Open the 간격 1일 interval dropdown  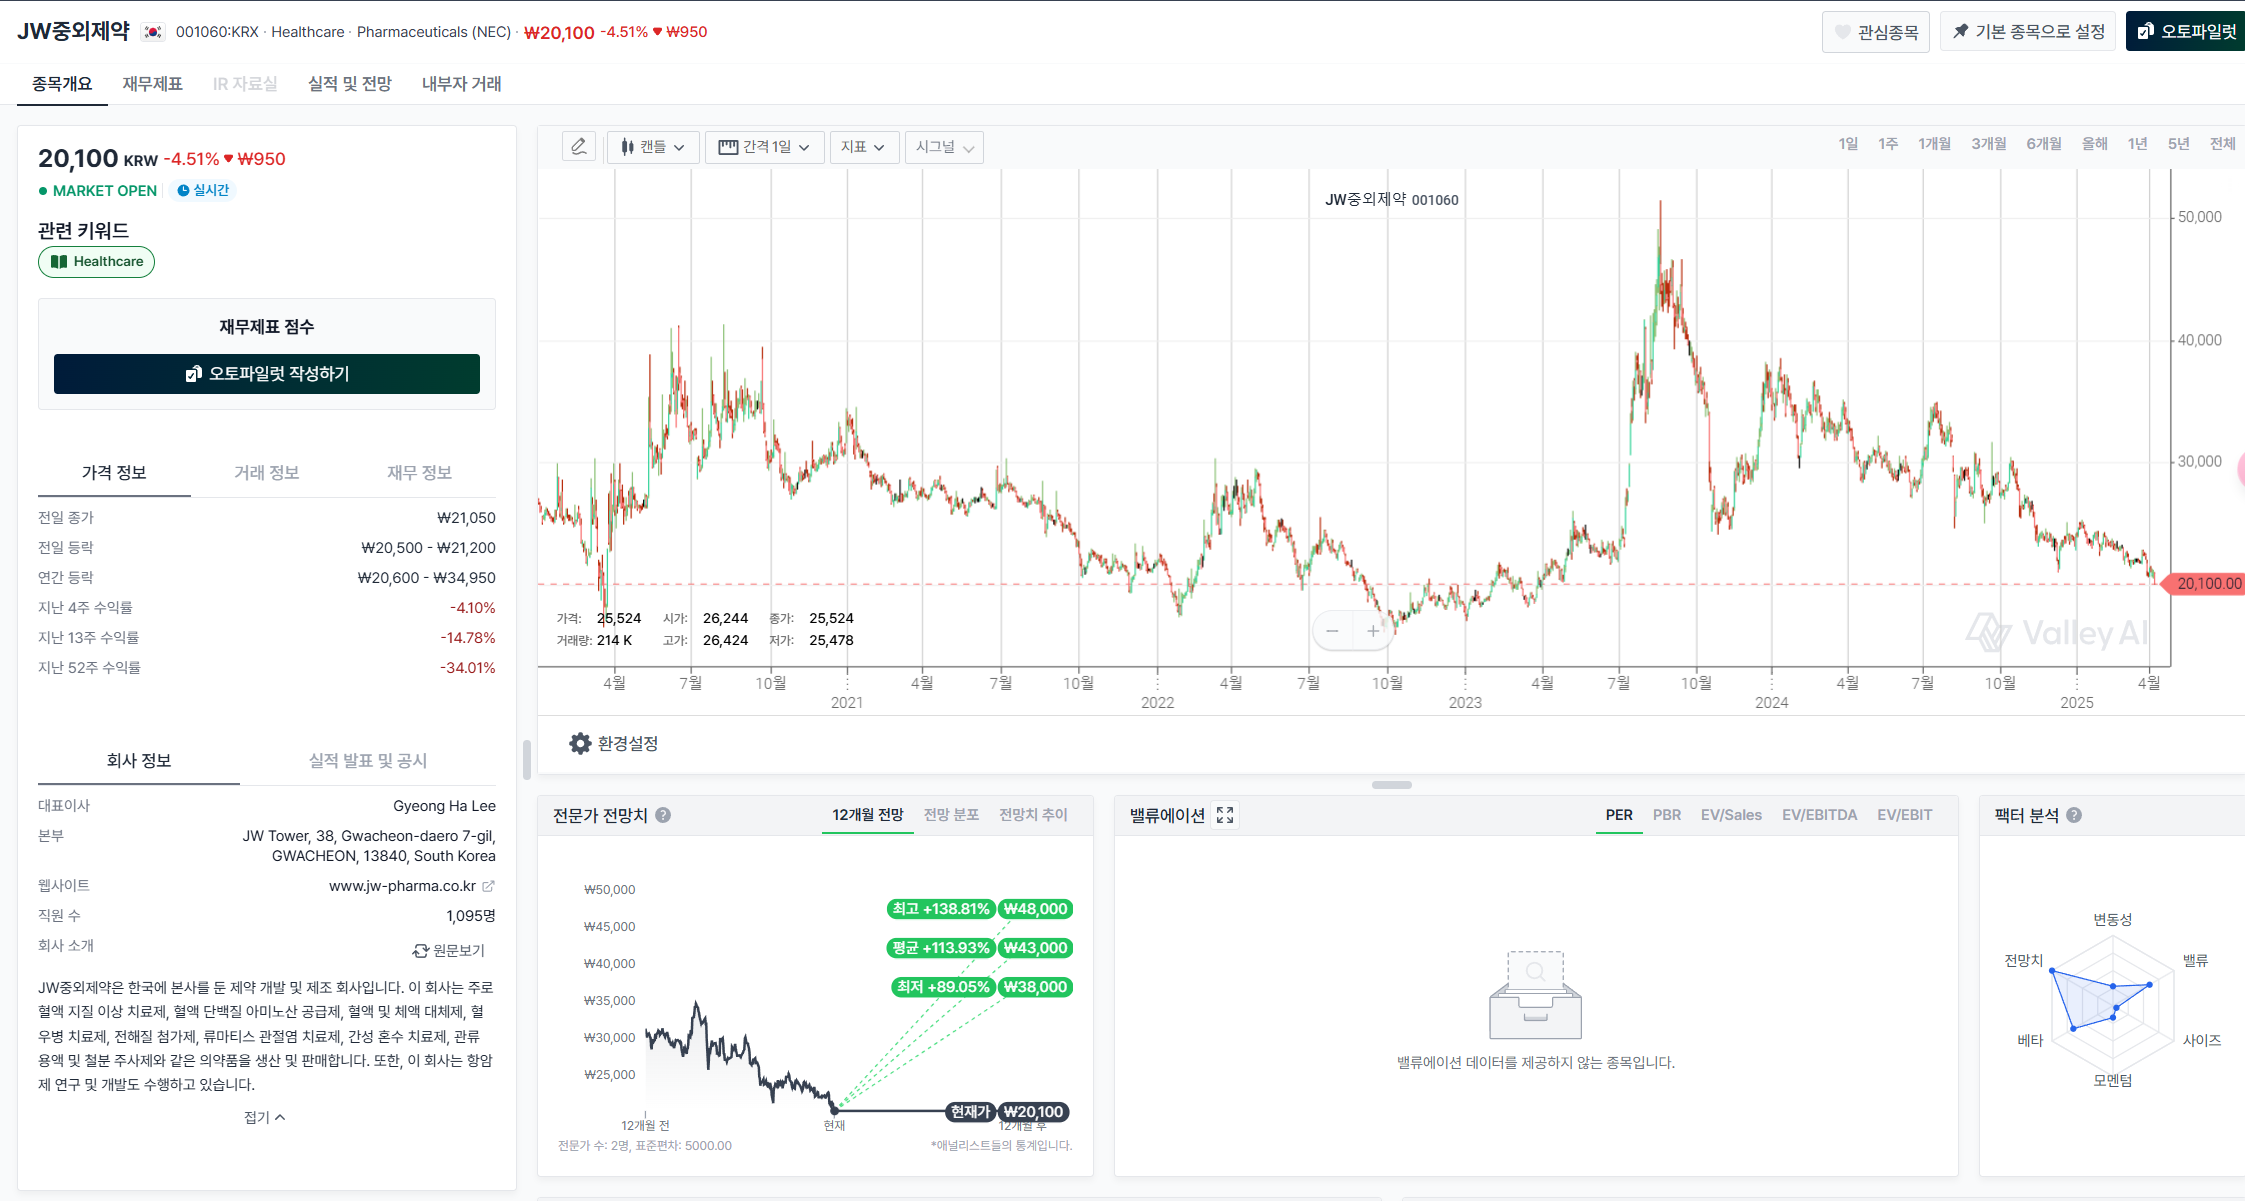765,147
